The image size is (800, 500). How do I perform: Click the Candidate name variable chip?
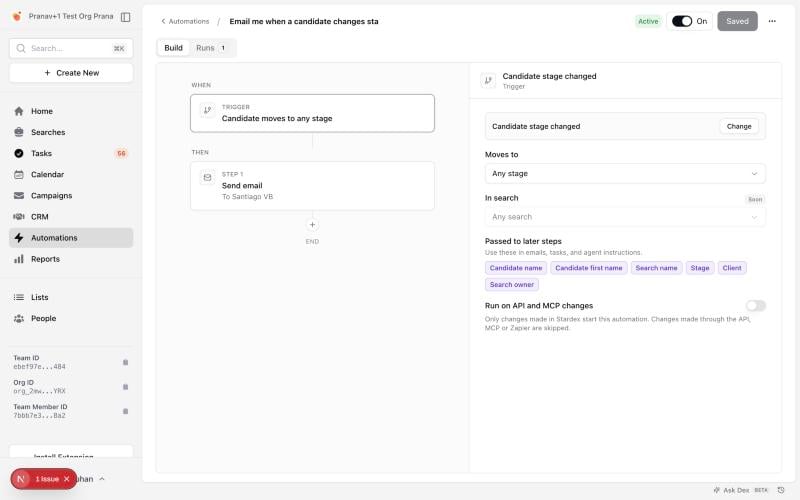point(516,268)
